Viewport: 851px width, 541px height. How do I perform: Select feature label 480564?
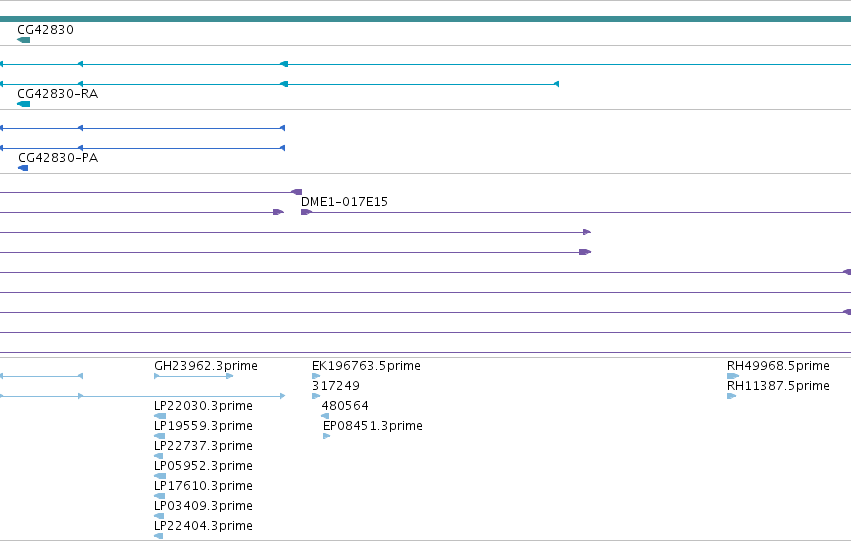pyautogui.click(x=345, y=406)
